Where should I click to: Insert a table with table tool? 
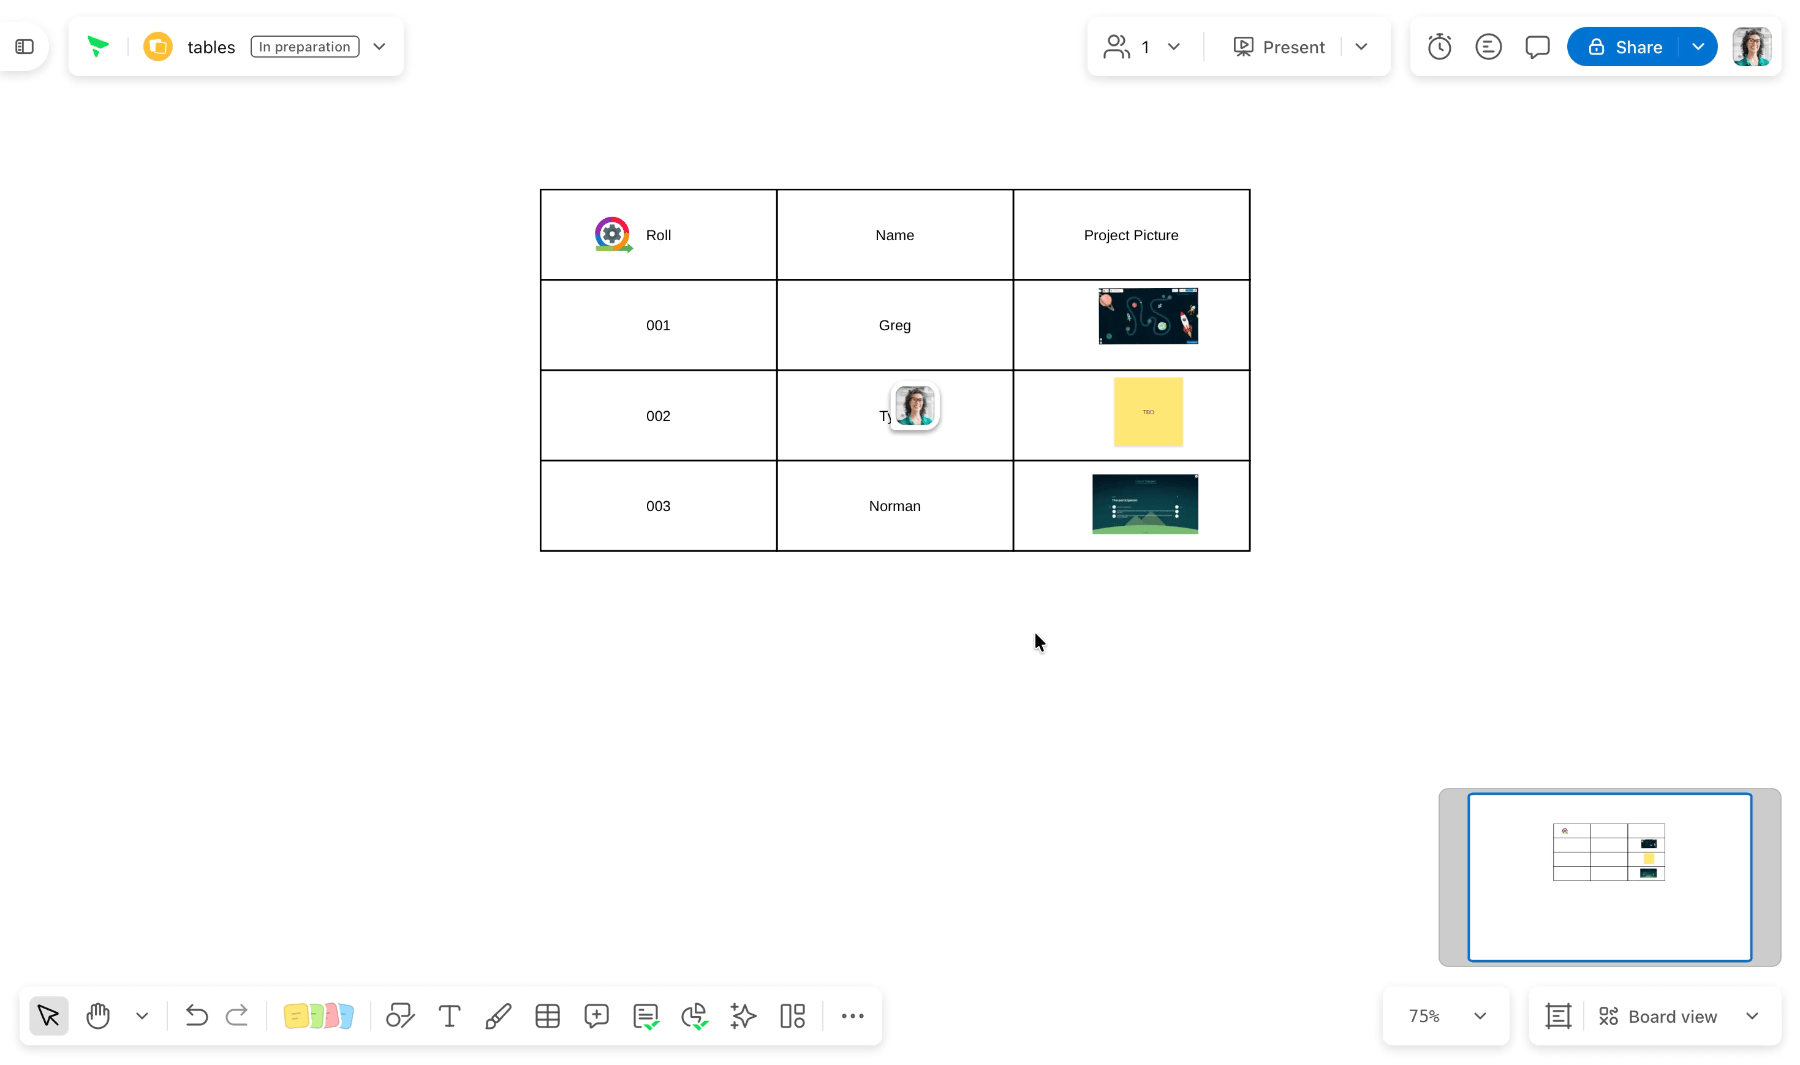tap(547, 1016)
